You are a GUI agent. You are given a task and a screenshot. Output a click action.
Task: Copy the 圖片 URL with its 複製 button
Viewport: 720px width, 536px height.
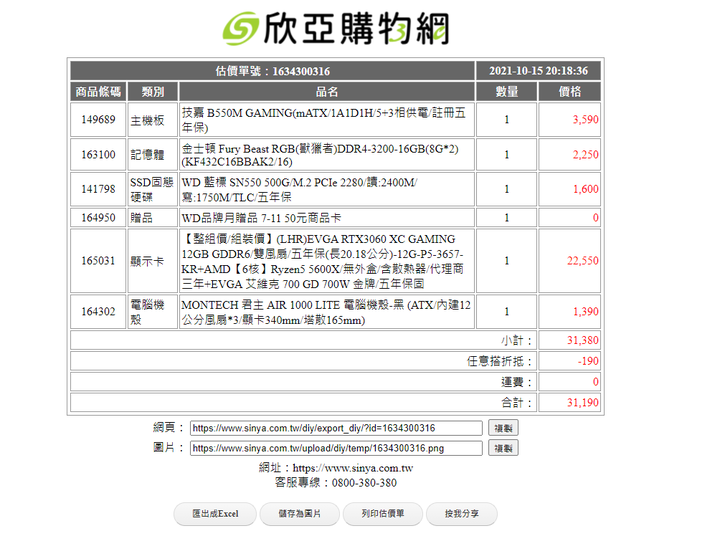503,448
